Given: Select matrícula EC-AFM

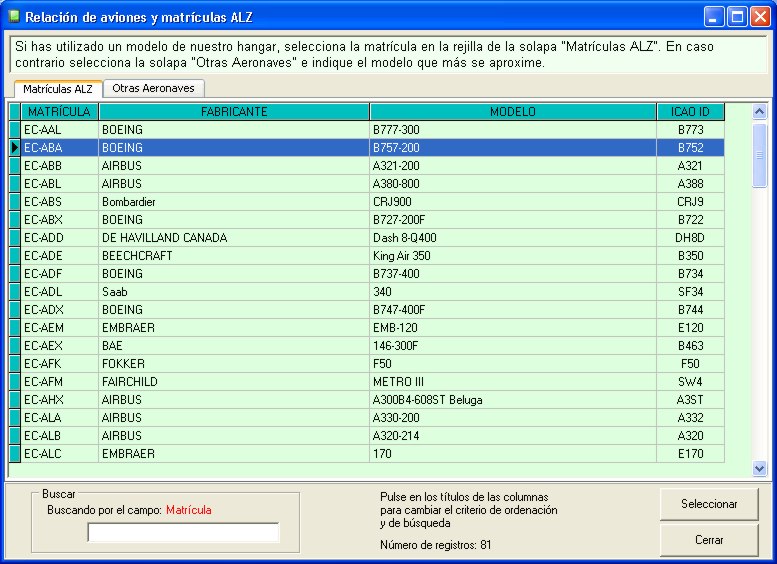Looking at the screenshot, I should pos(59,382).
